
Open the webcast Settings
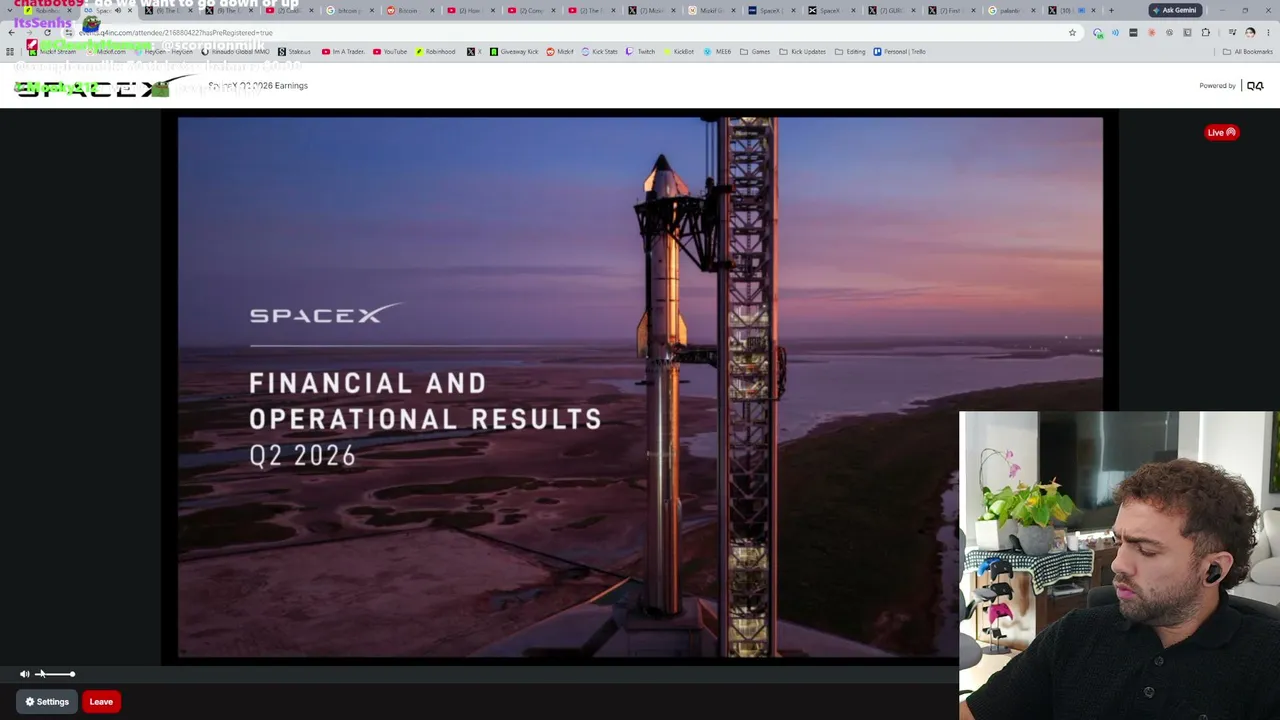47,702
